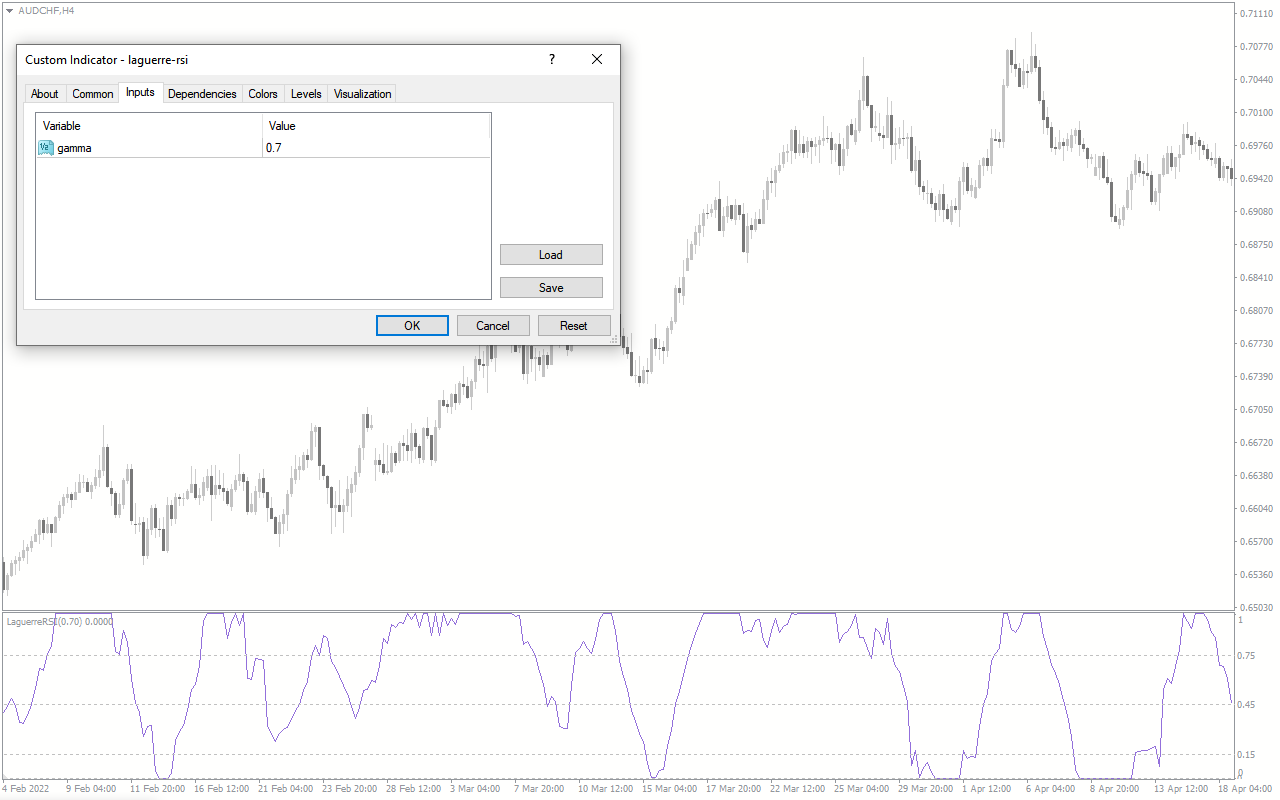The width and height of the screenshot is (1280, 800).
Task: Switch to the Common tab
Action: [93, 94]
